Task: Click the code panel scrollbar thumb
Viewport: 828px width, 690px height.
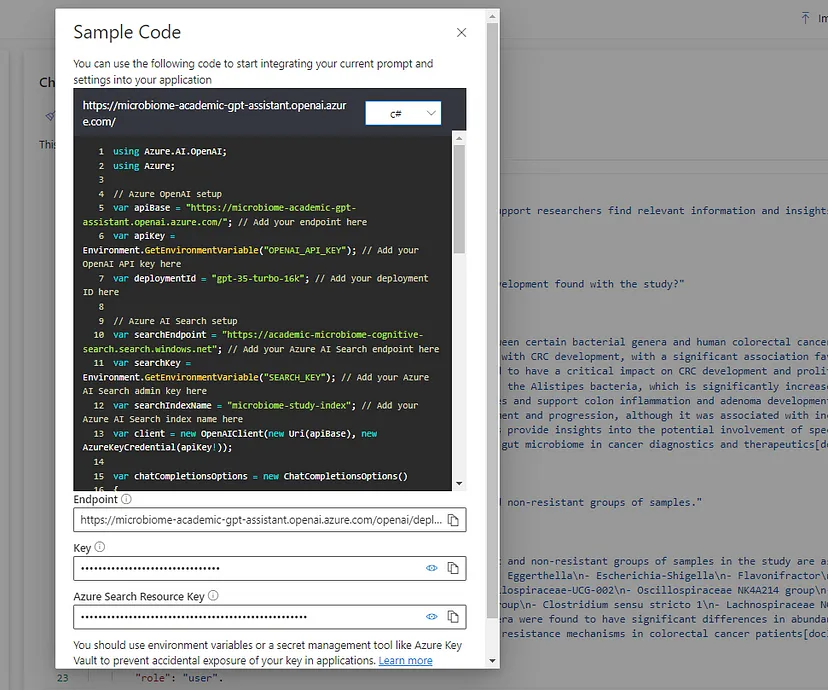Action: [459, 199]
